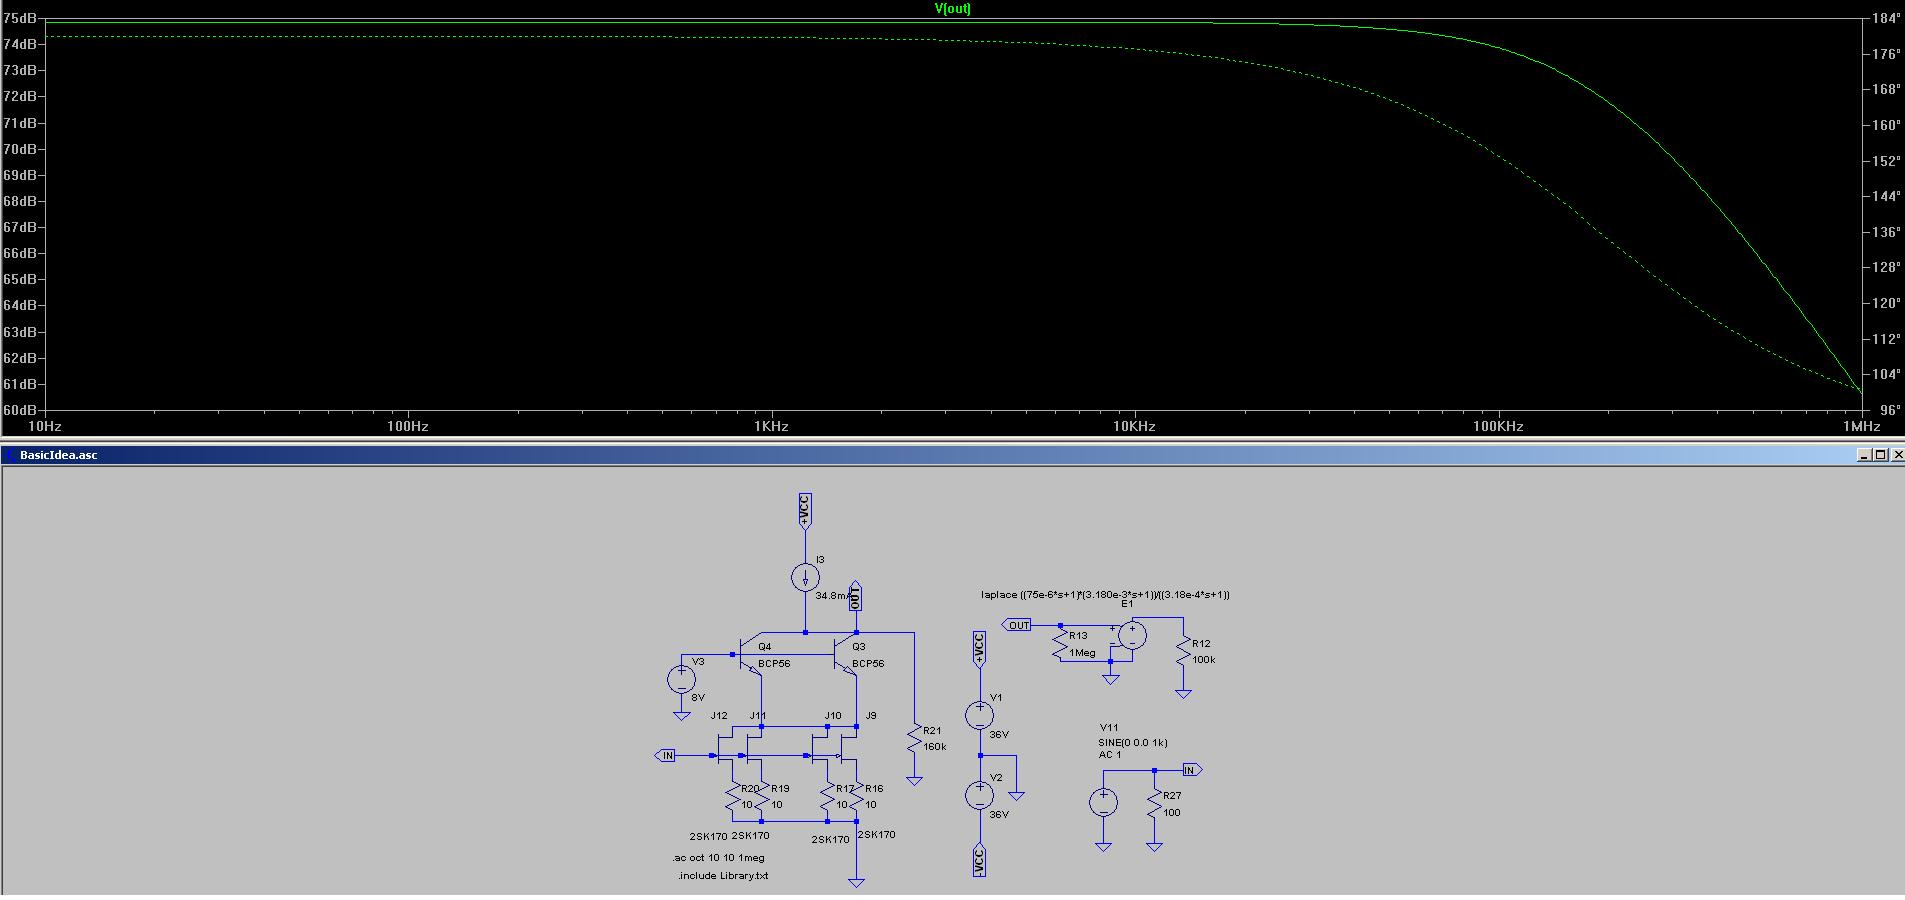Select the V2 36V supply source

click(x=979, y=795)
